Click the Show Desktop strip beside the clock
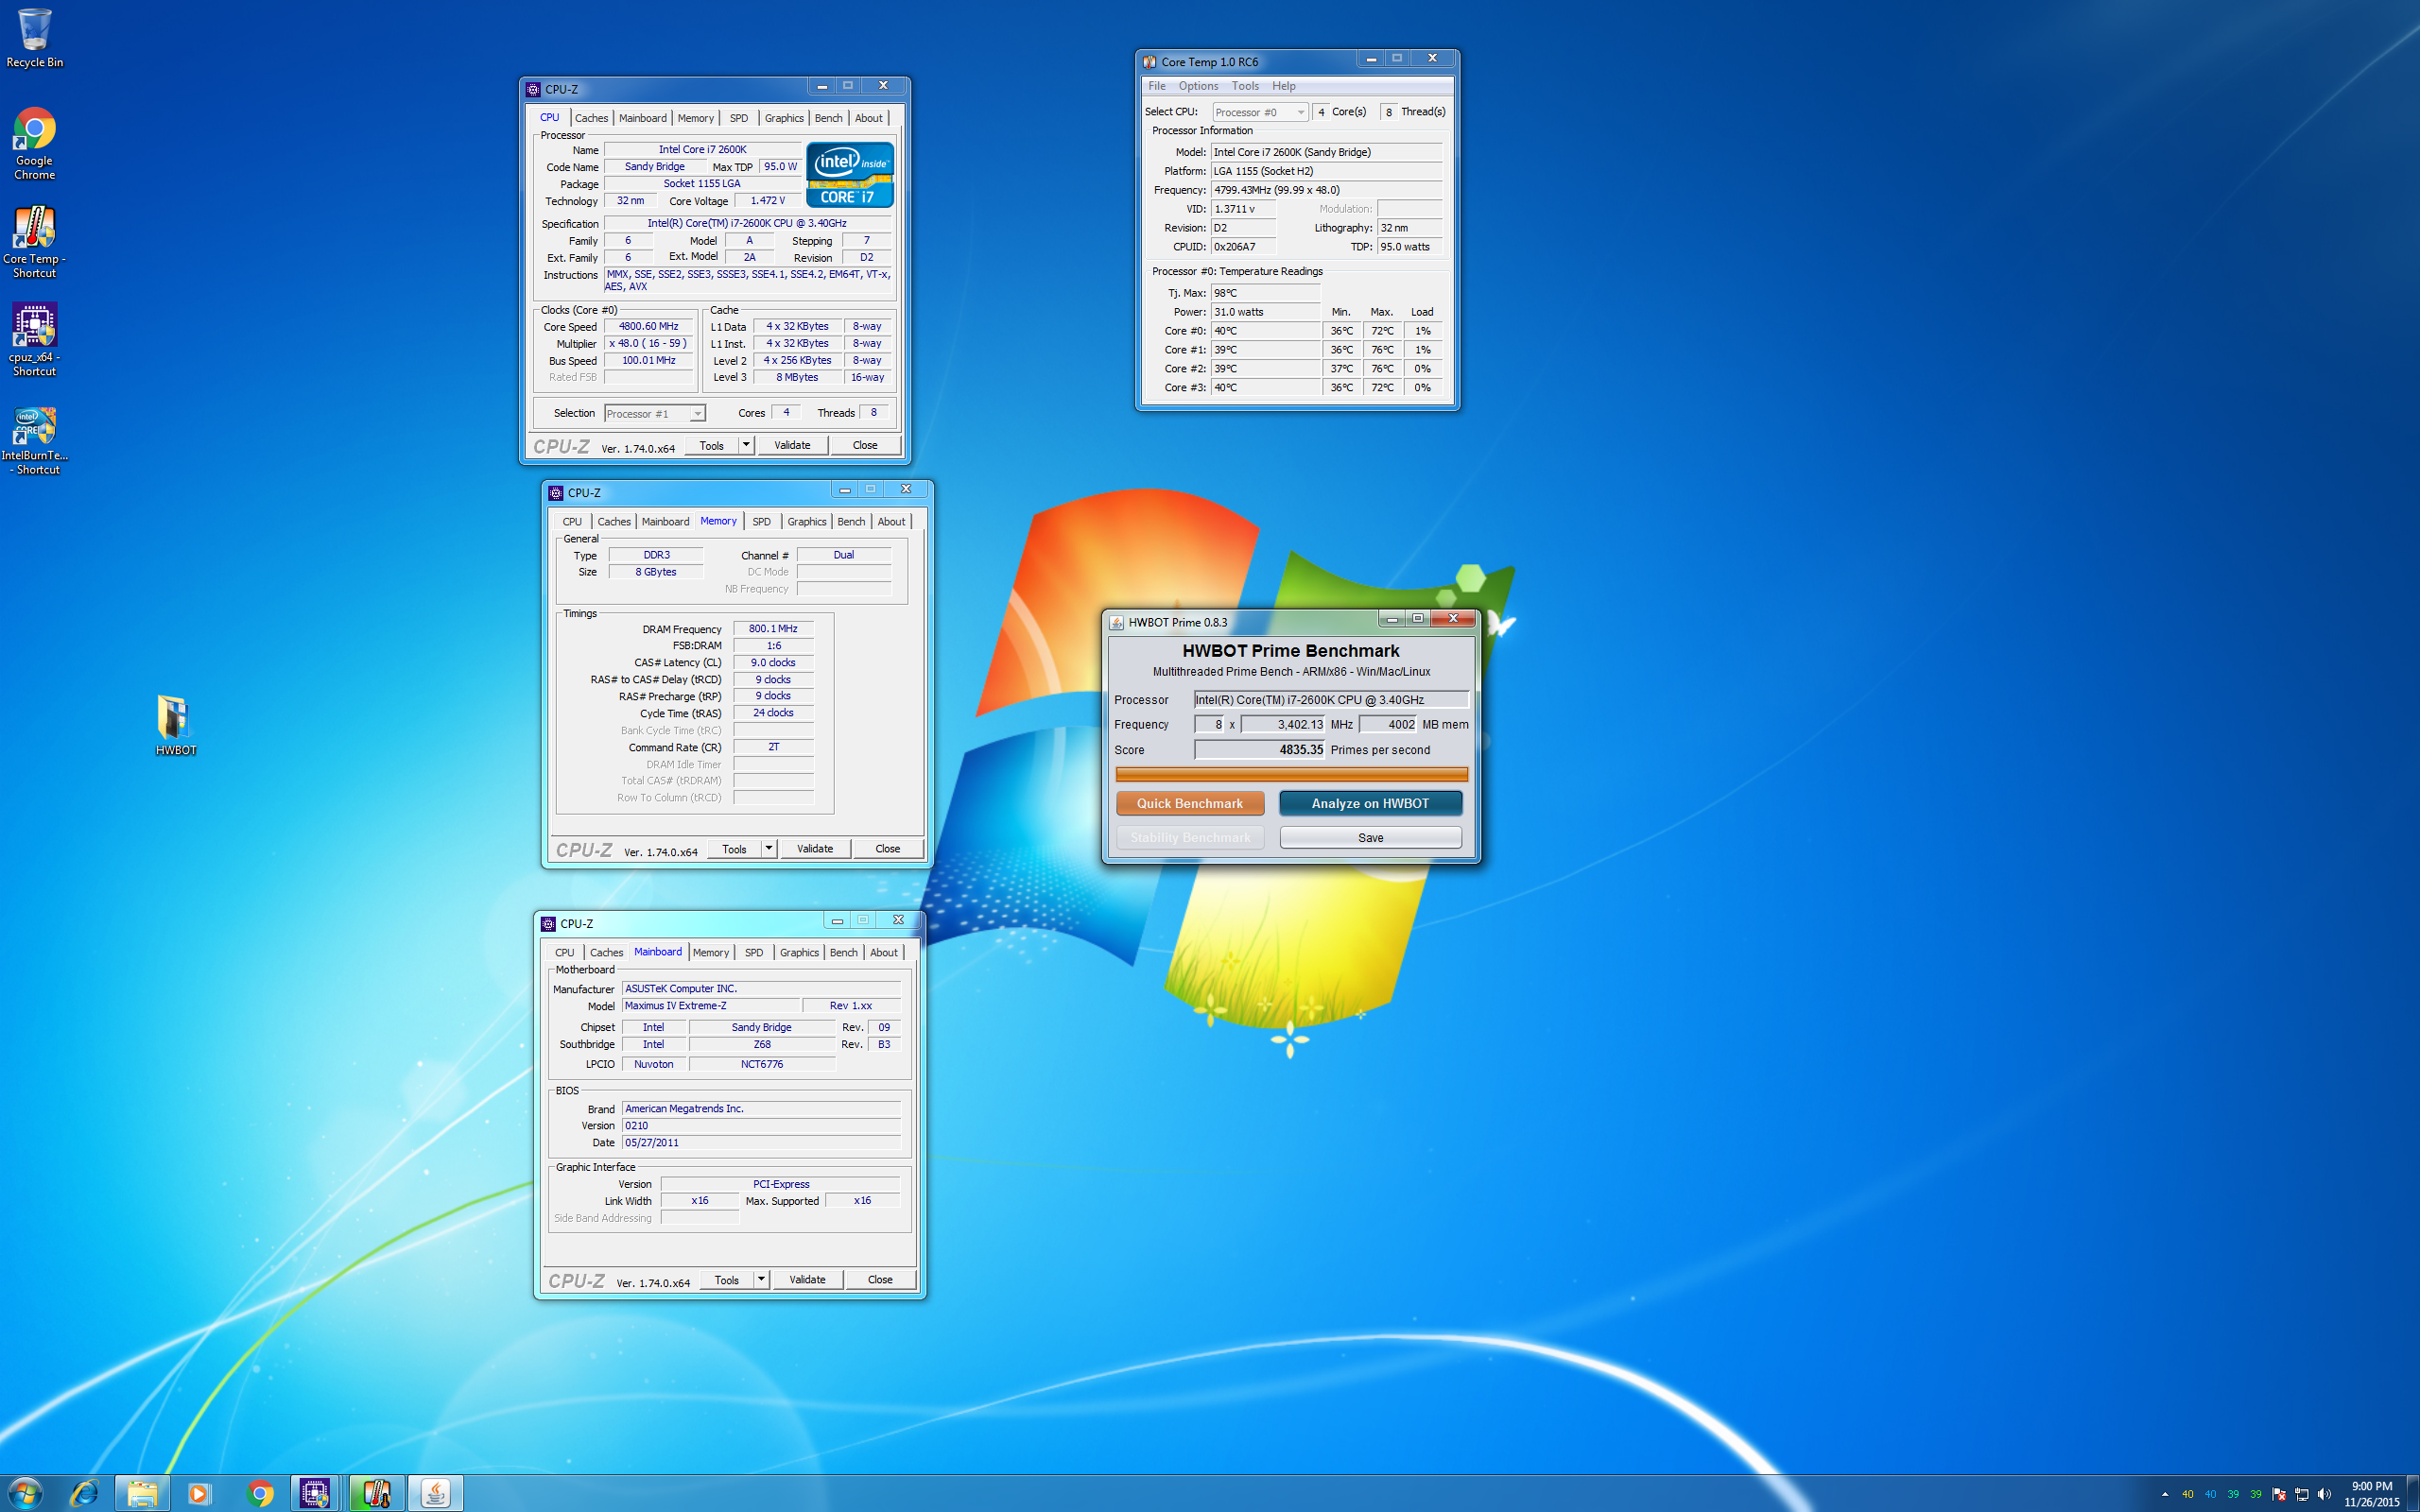2420x1512 pixels. point(2413,1494)
